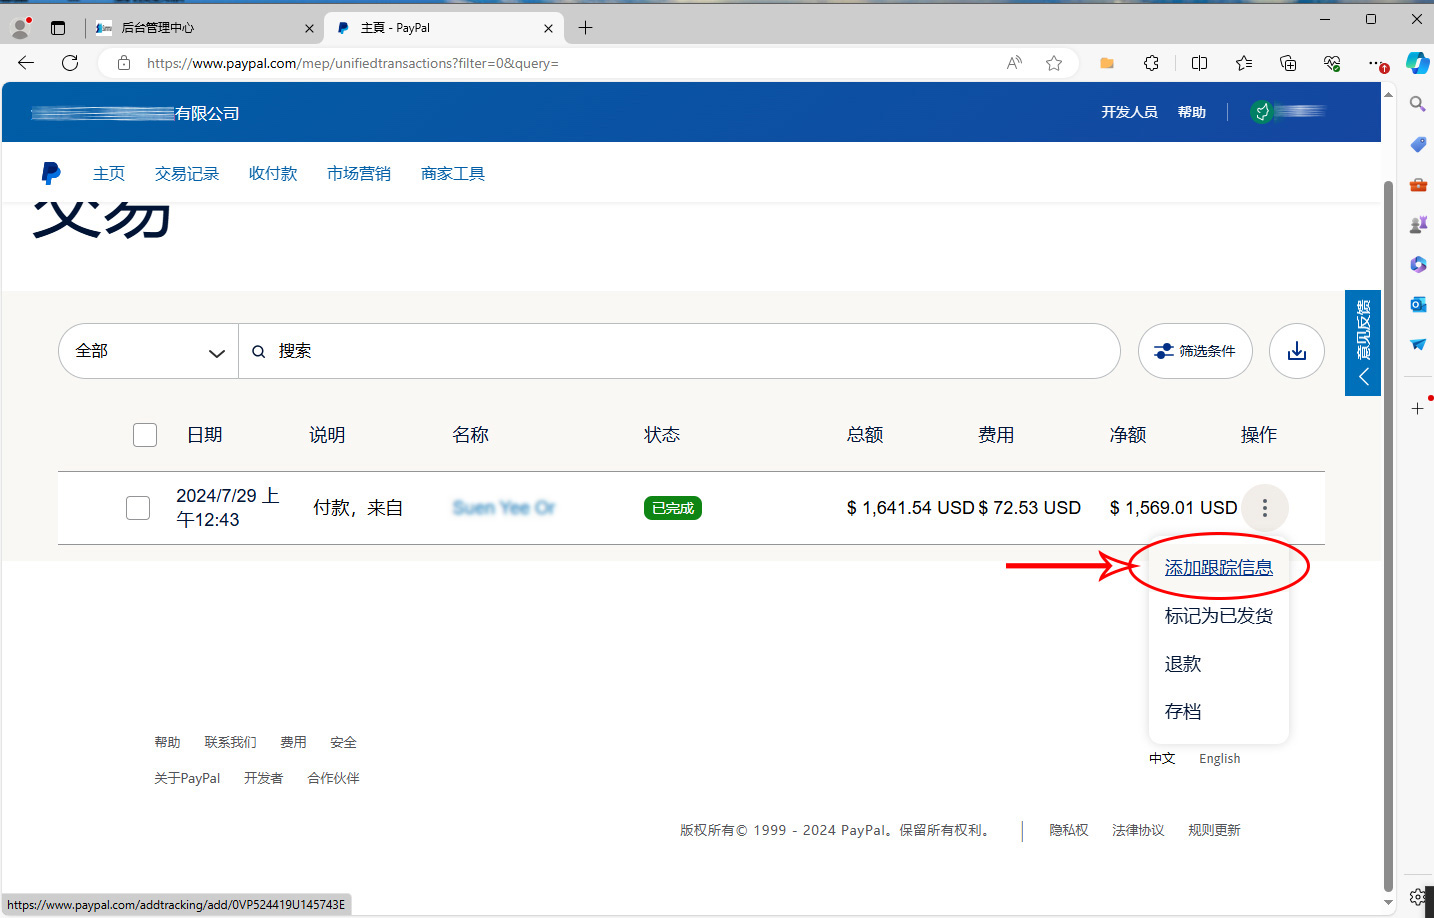Viewport: 1434px width, 918px height.
Task: Open the 规则更新 footer link
Action: click(x=1214, y=830)
